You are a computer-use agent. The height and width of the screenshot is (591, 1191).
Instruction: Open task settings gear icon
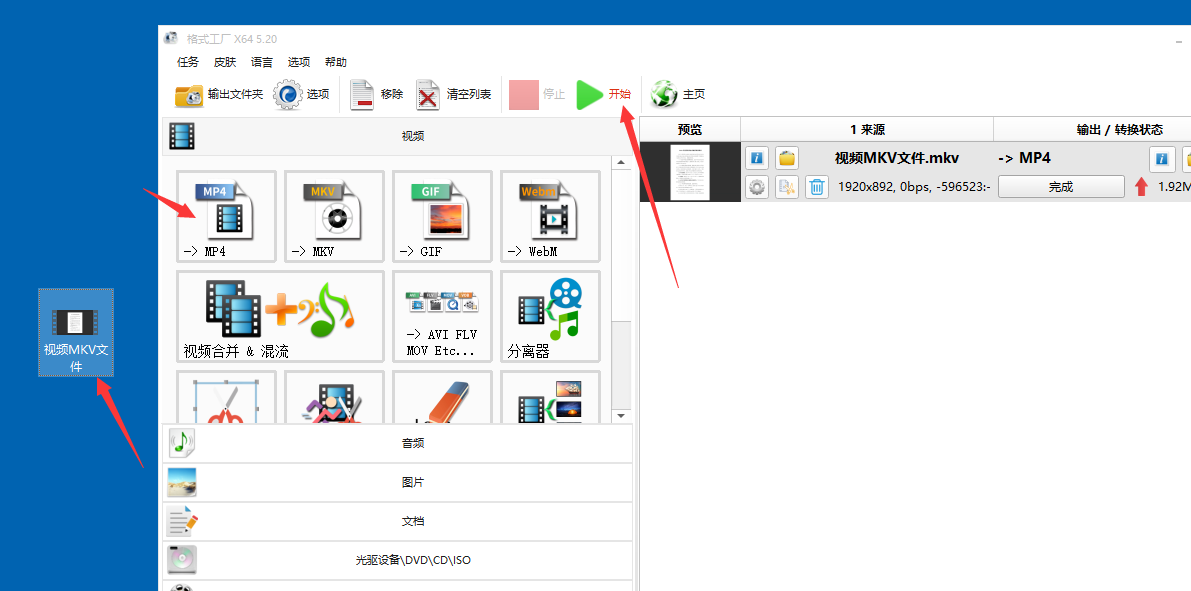click(x=757, y=187)
